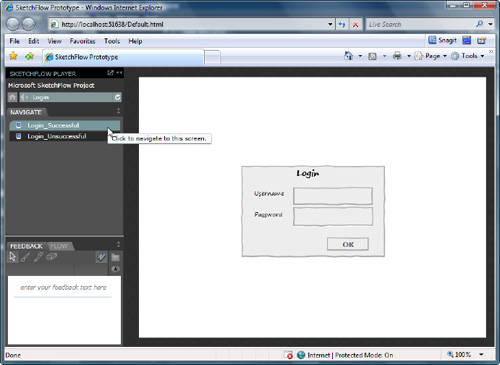
Task: Select the feedback arrow selection tool
Action: 12,257
